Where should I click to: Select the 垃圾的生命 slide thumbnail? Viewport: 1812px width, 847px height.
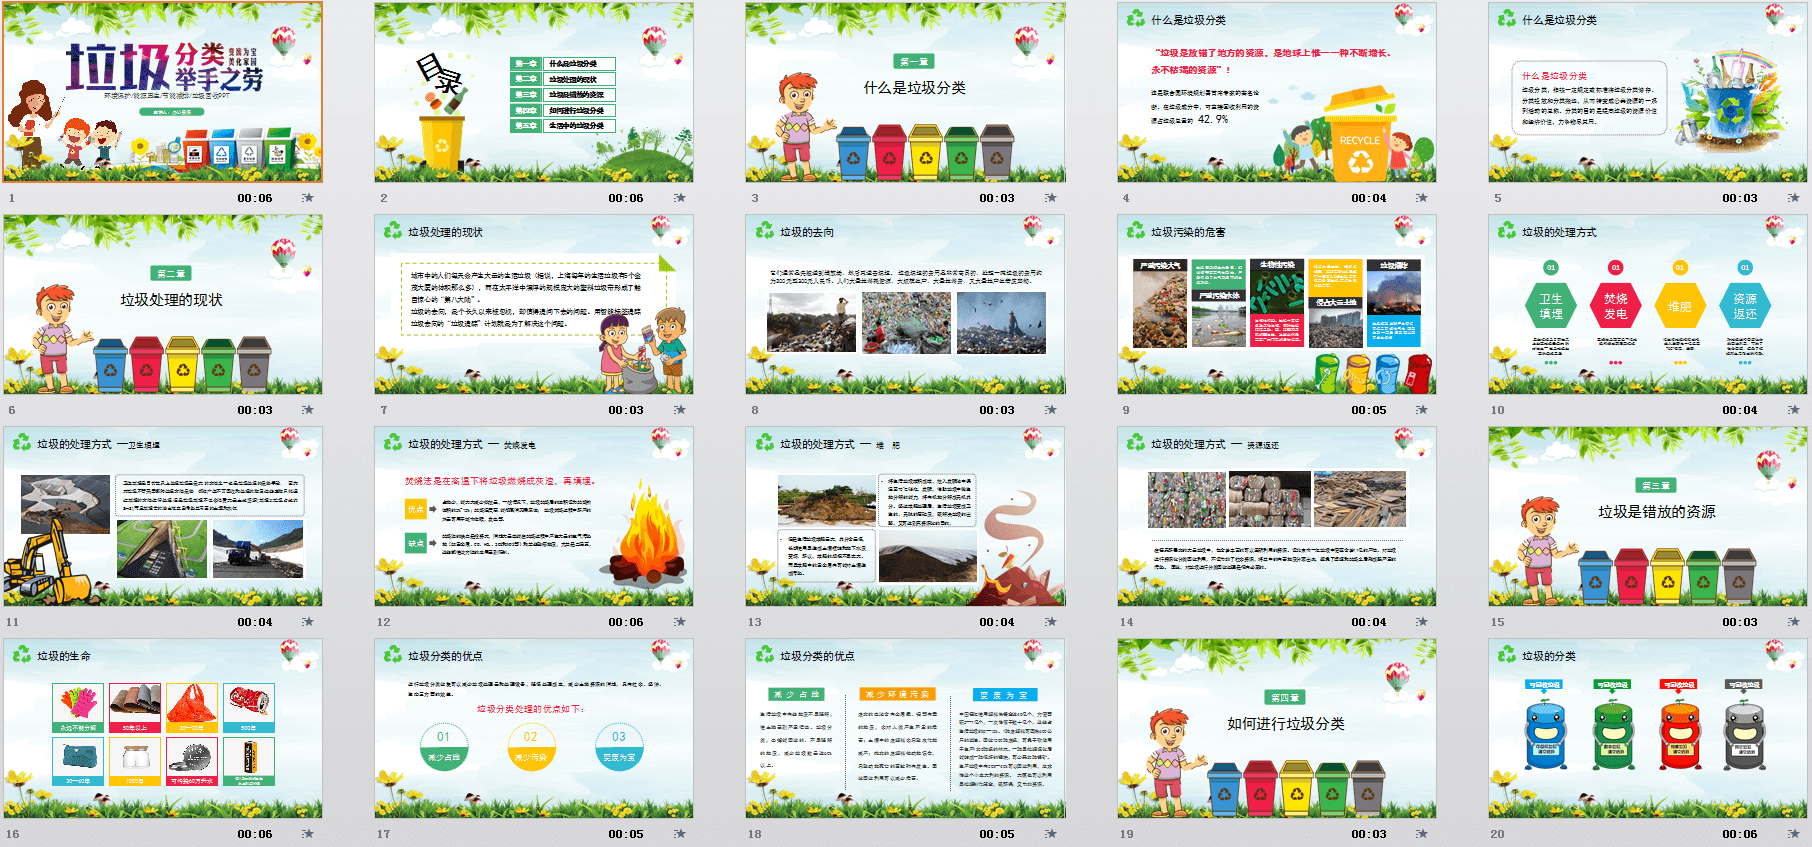click(163, 728)
